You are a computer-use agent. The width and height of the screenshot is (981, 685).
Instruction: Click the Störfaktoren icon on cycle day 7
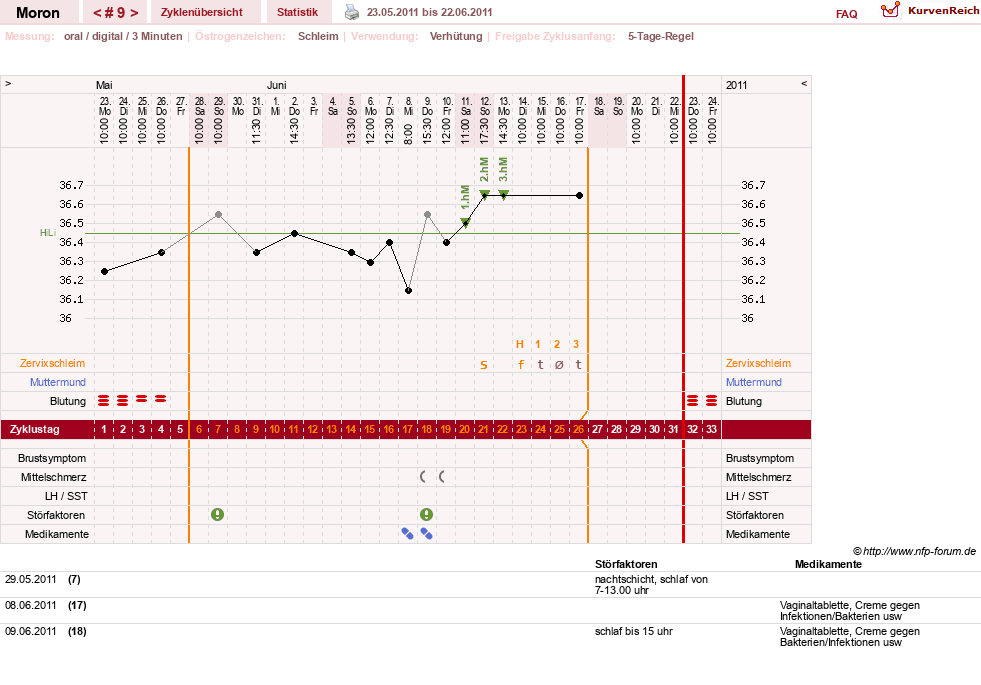(217, 514)
